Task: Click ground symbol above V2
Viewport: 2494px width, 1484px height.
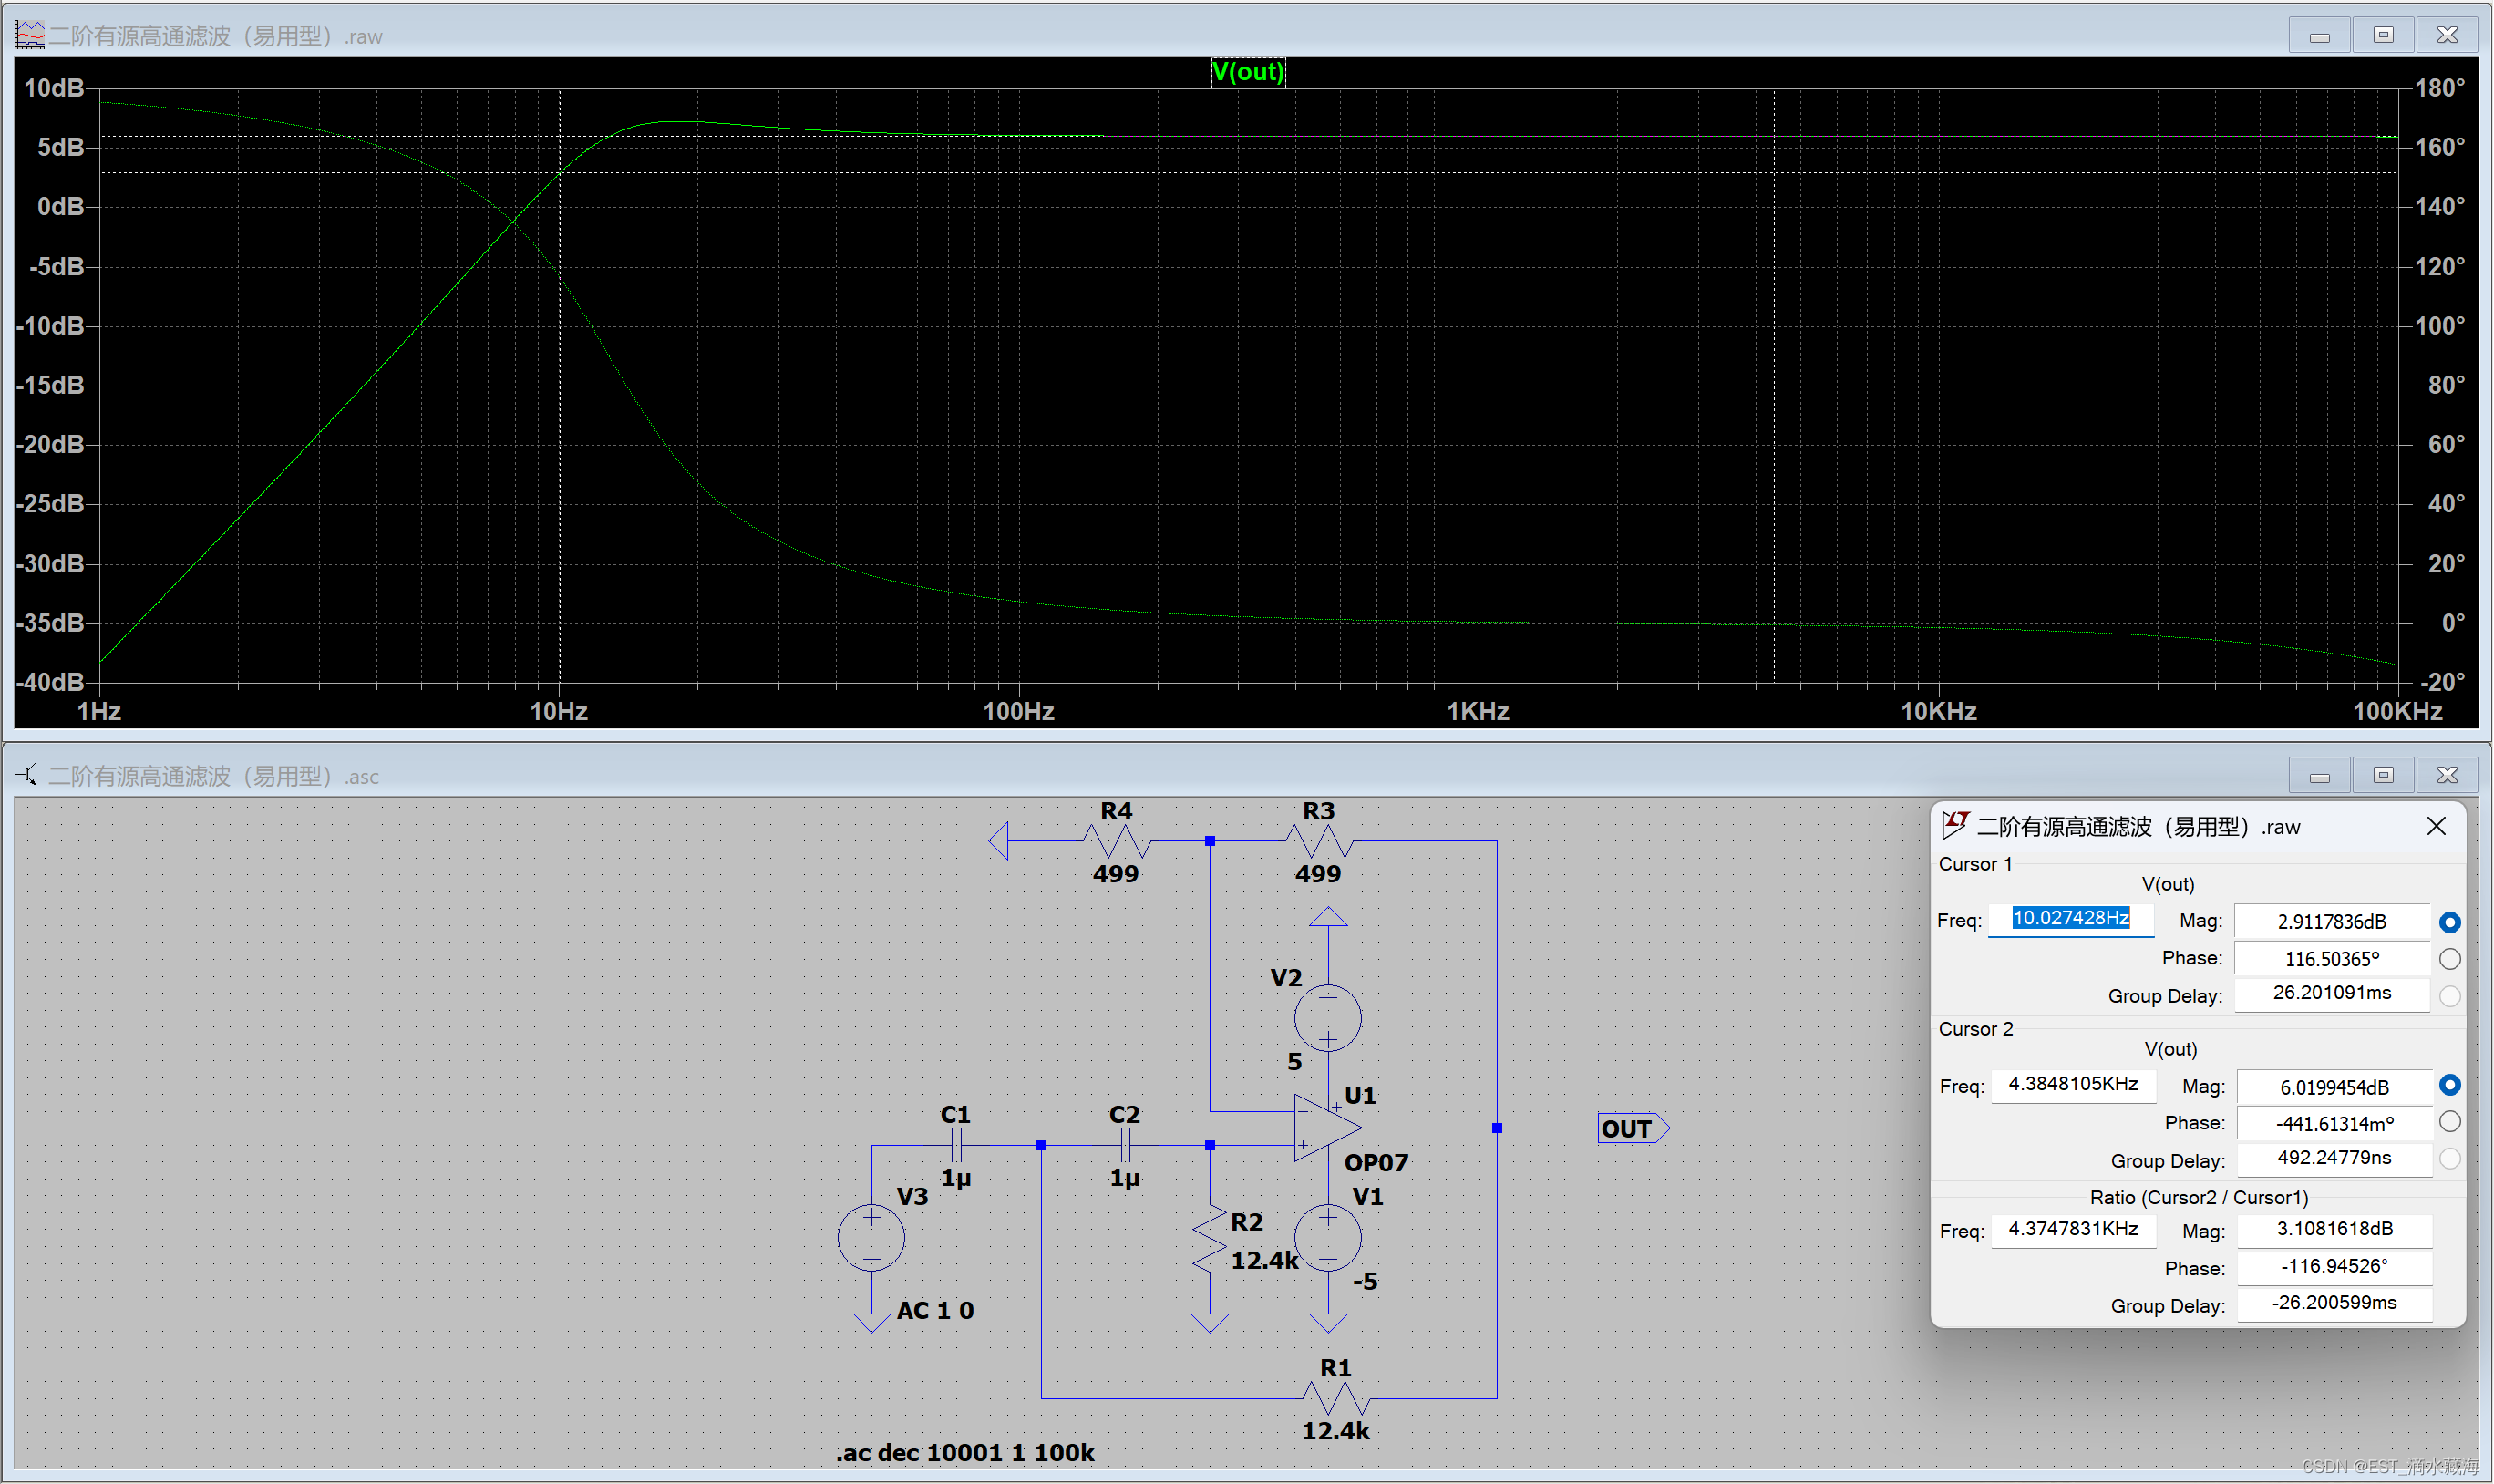Action: tap(1328, 916)
